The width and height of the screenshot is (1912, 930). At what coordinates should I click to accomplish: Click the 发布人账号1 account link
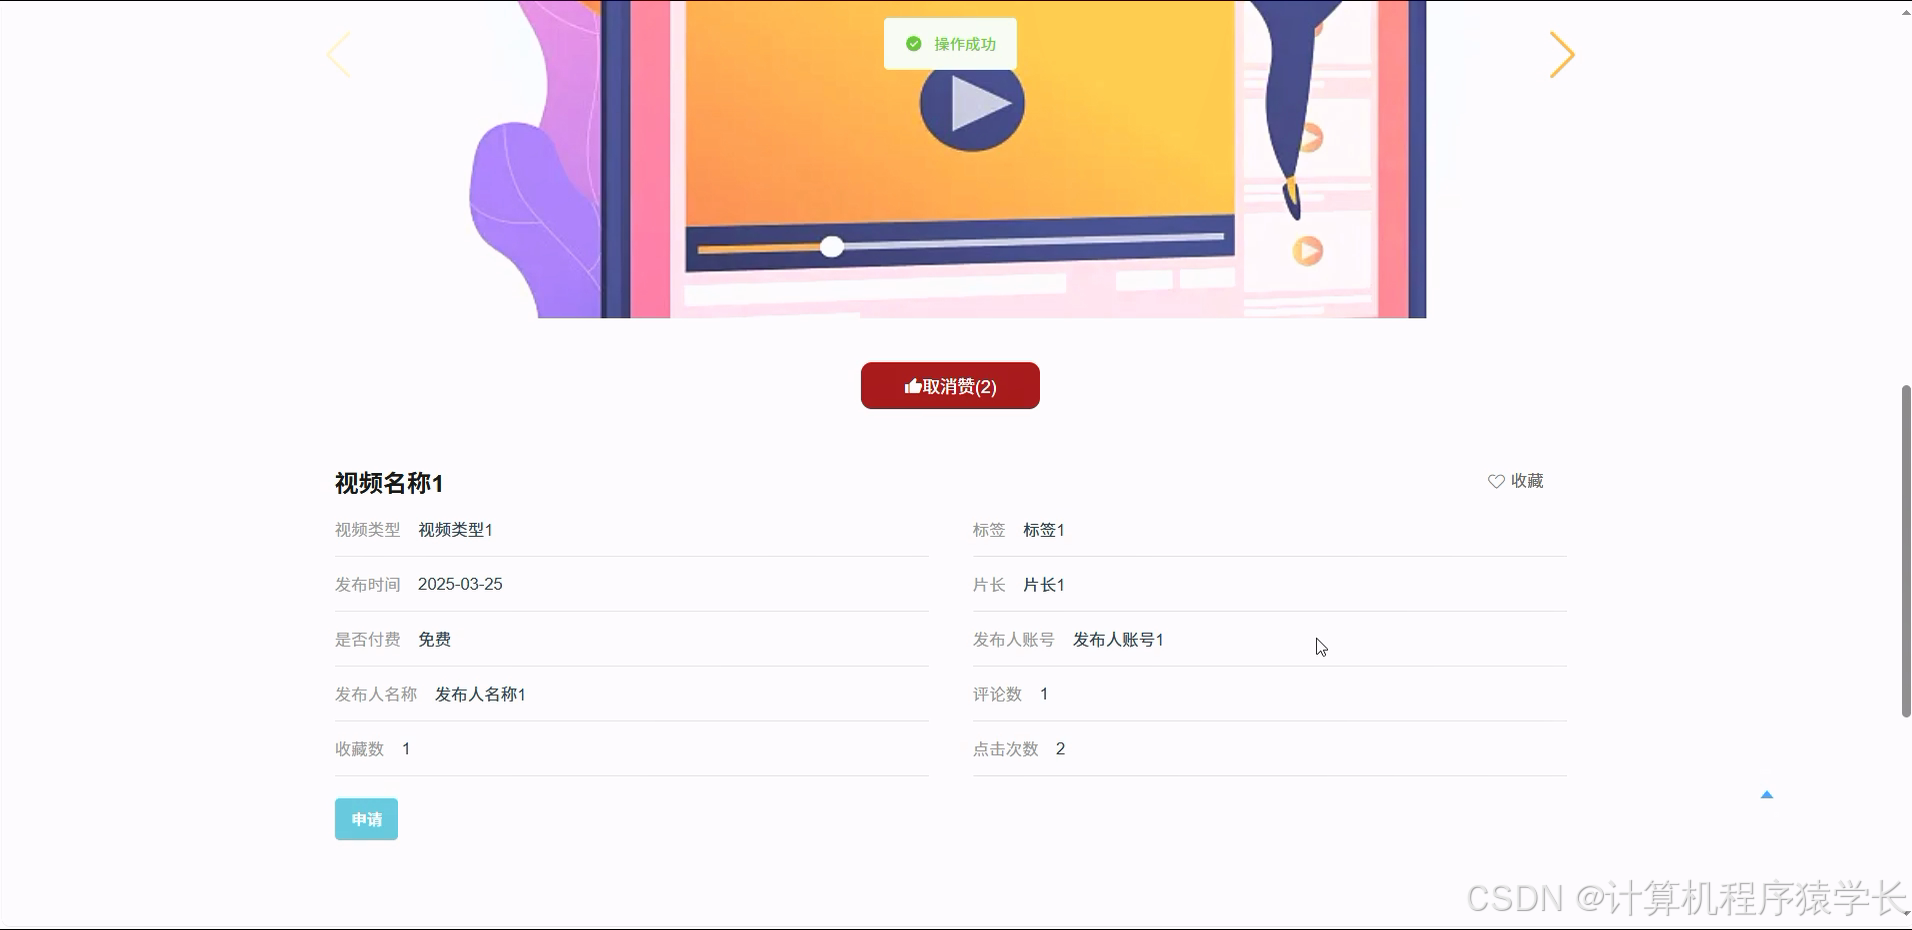(x=1117, y=639)
